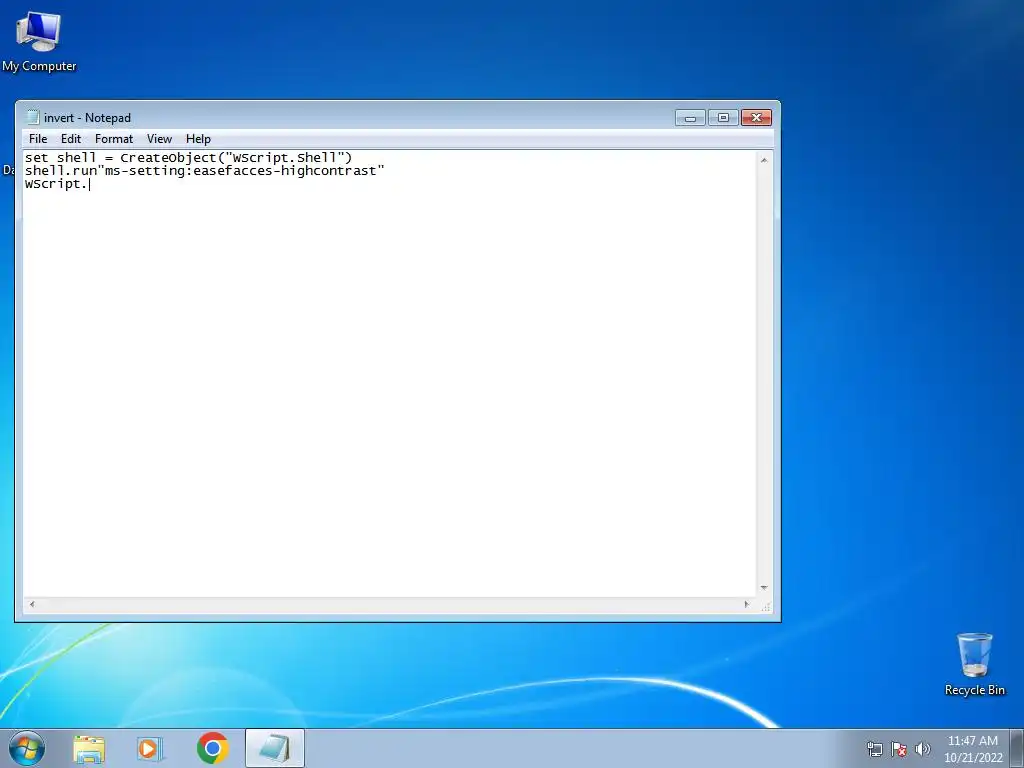Click the horizontal scrollbar right arrow
1024x768 pixels.
pos(746,605)
